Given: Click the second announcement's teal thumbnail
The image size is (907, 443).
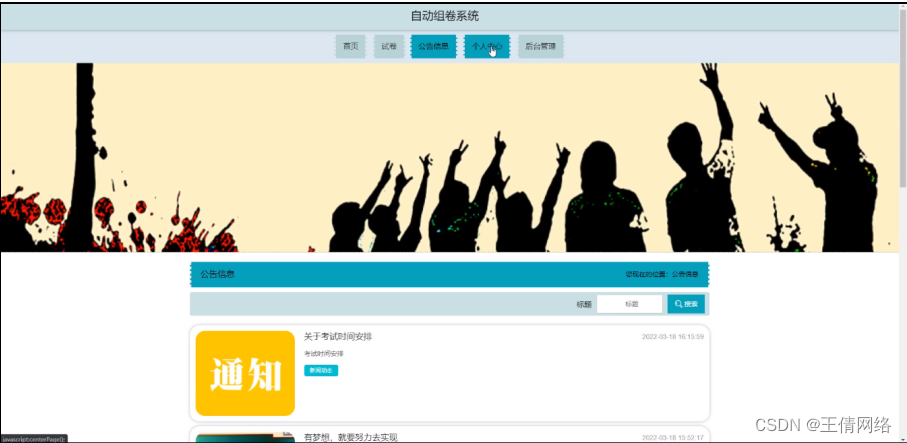Looking at the screenshot, I should tap(245, 438).
